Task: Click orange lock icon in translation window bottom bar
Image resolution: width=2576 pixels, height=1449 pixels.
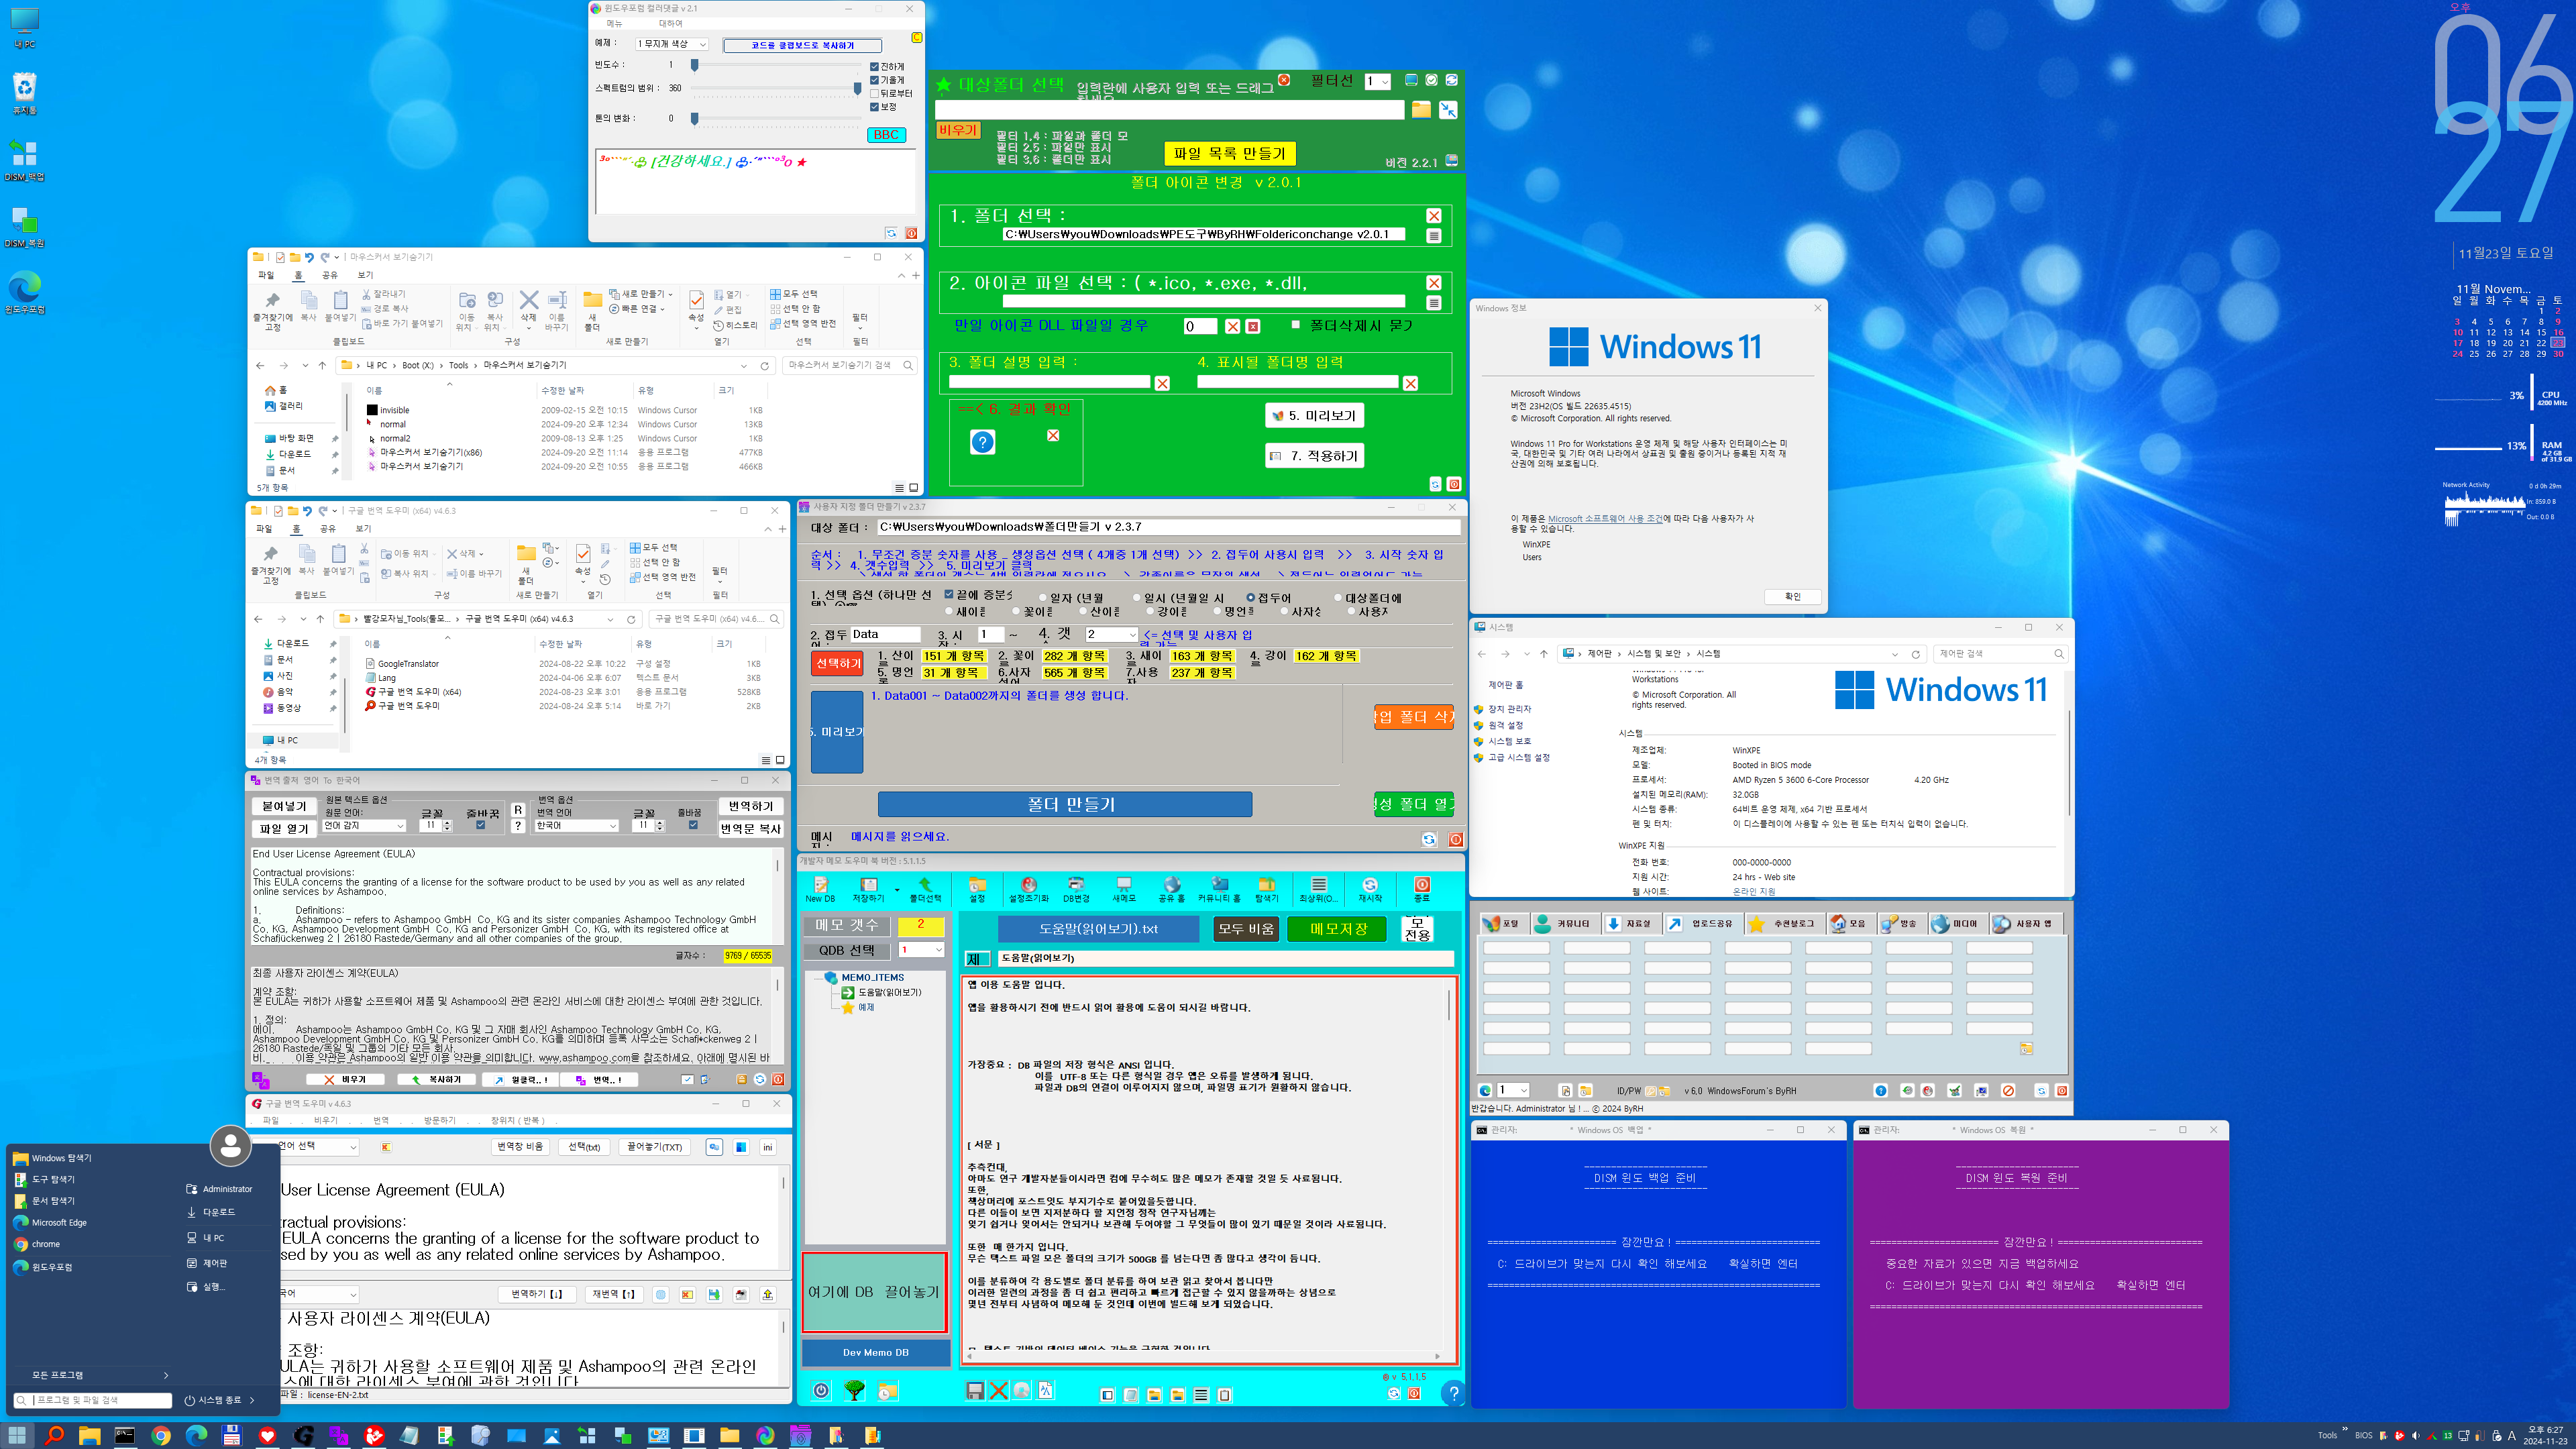Action: pyautogui.click(x=741, y=1080)
